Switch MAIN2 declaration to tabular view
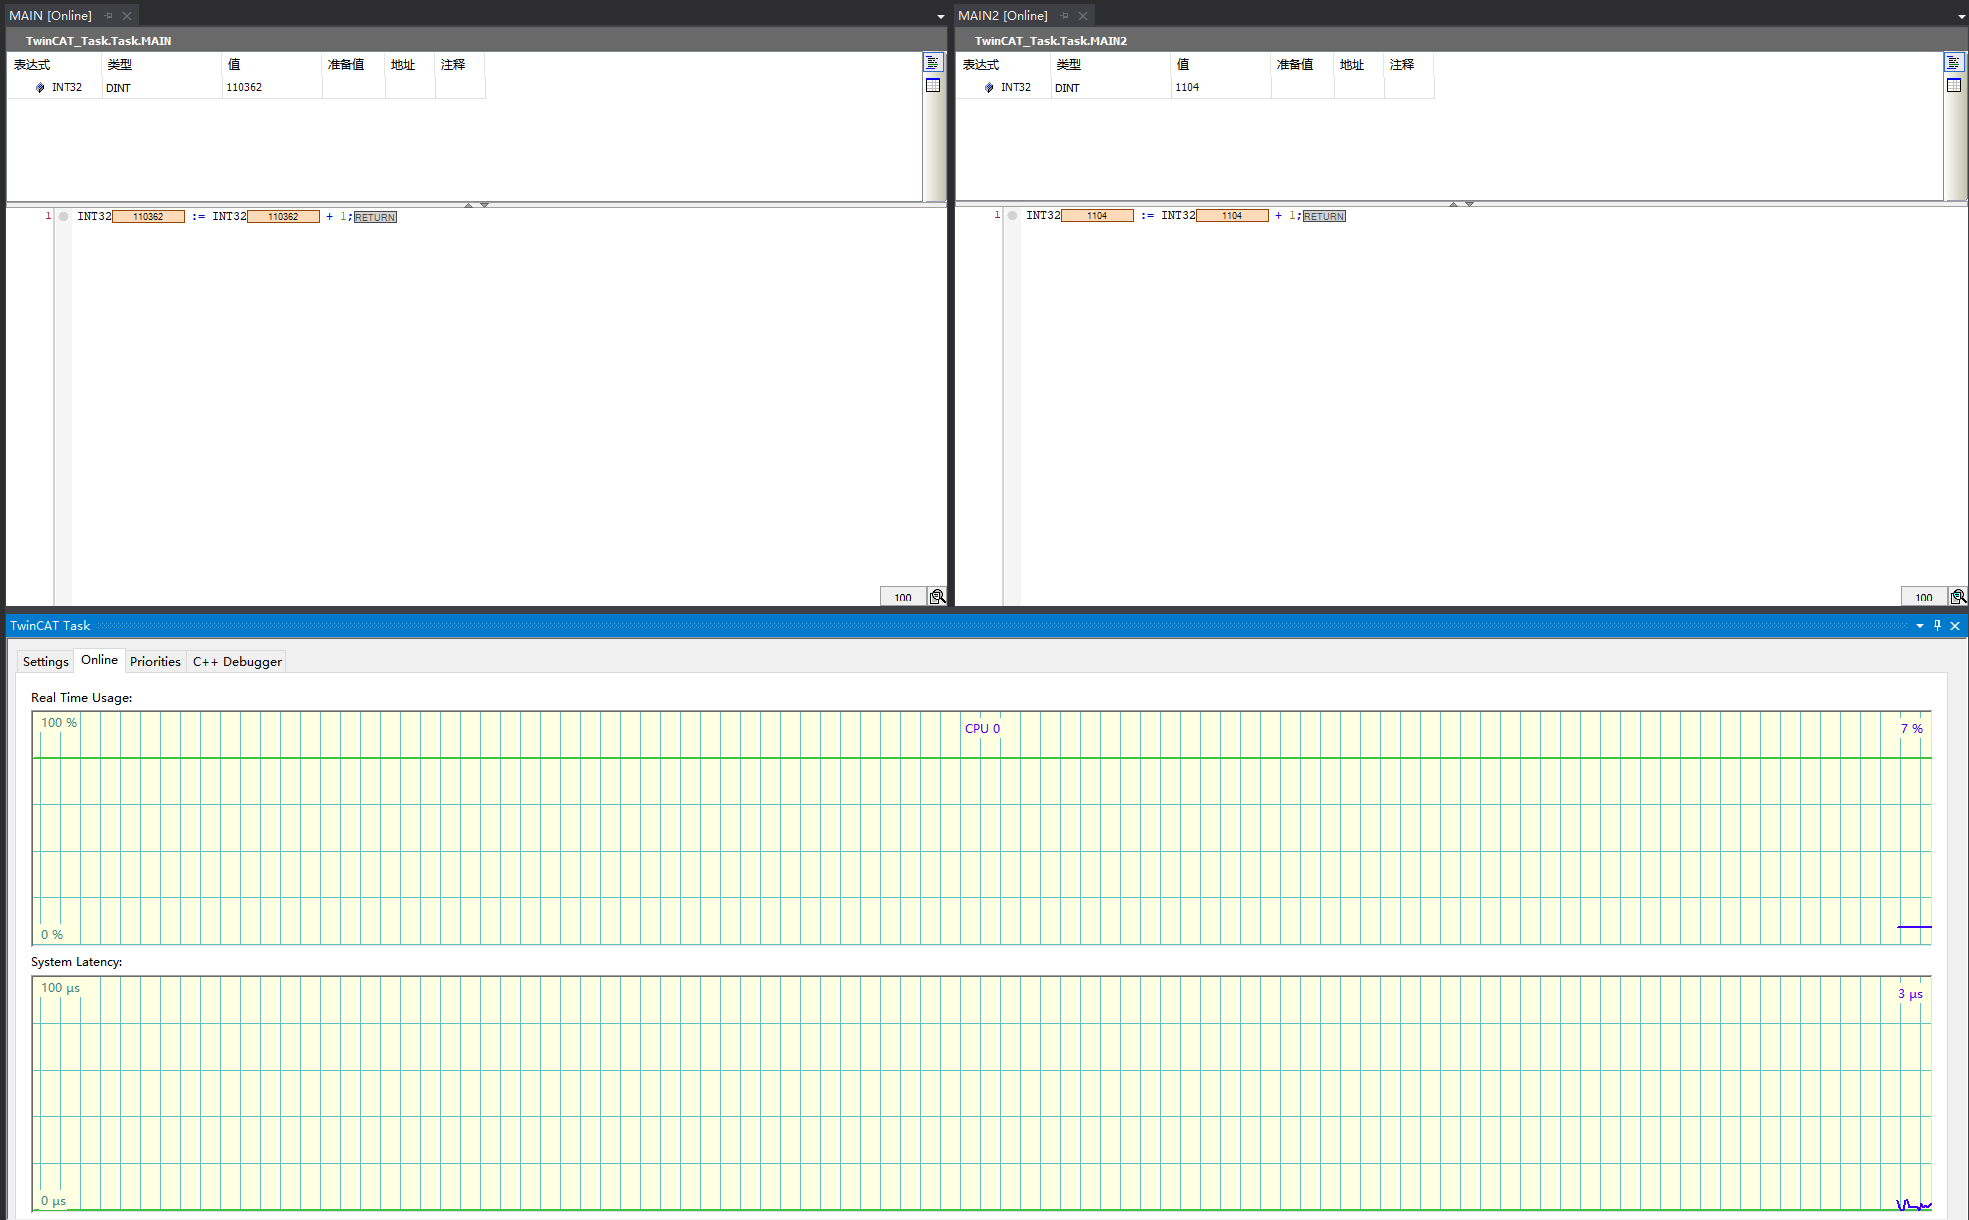 pos(1953,86)
